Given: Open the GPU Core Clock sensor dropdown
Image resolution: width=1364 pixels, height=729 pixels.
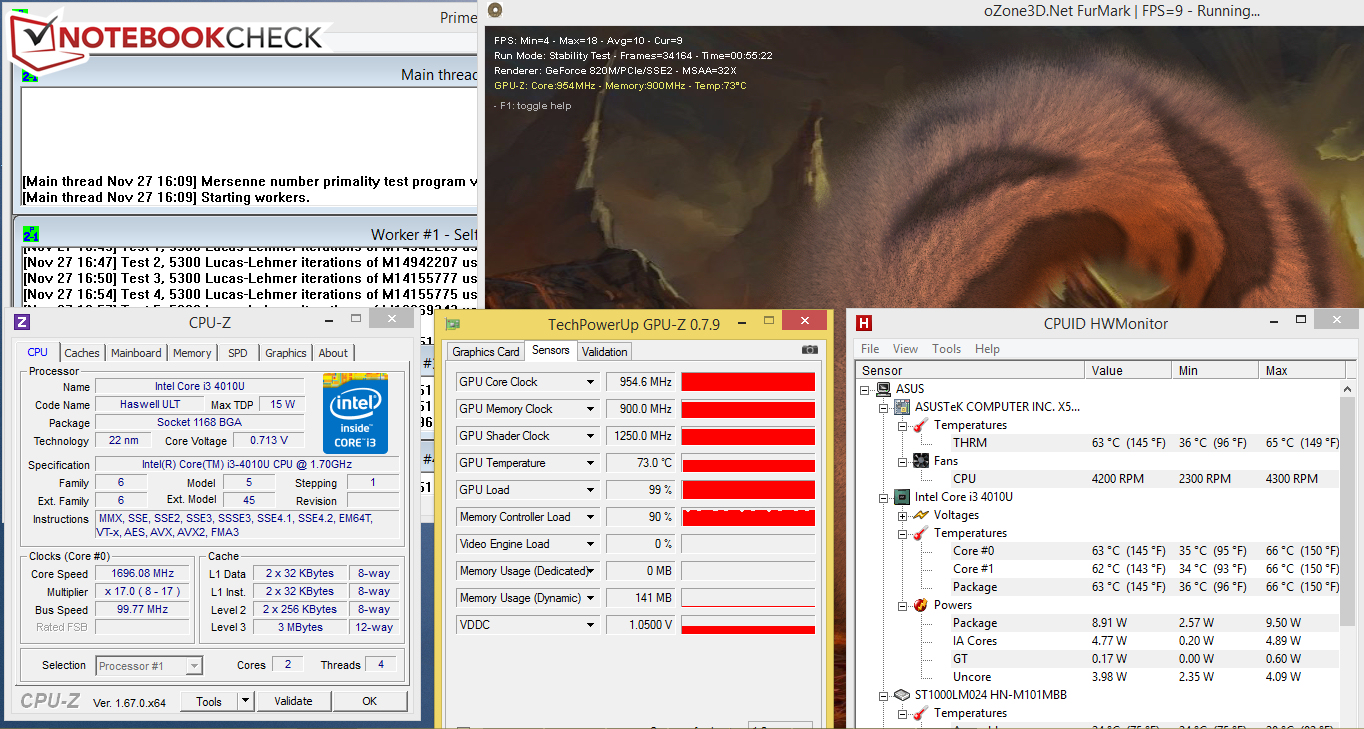Looking at the screenshot, I should (x=591, y=382).
